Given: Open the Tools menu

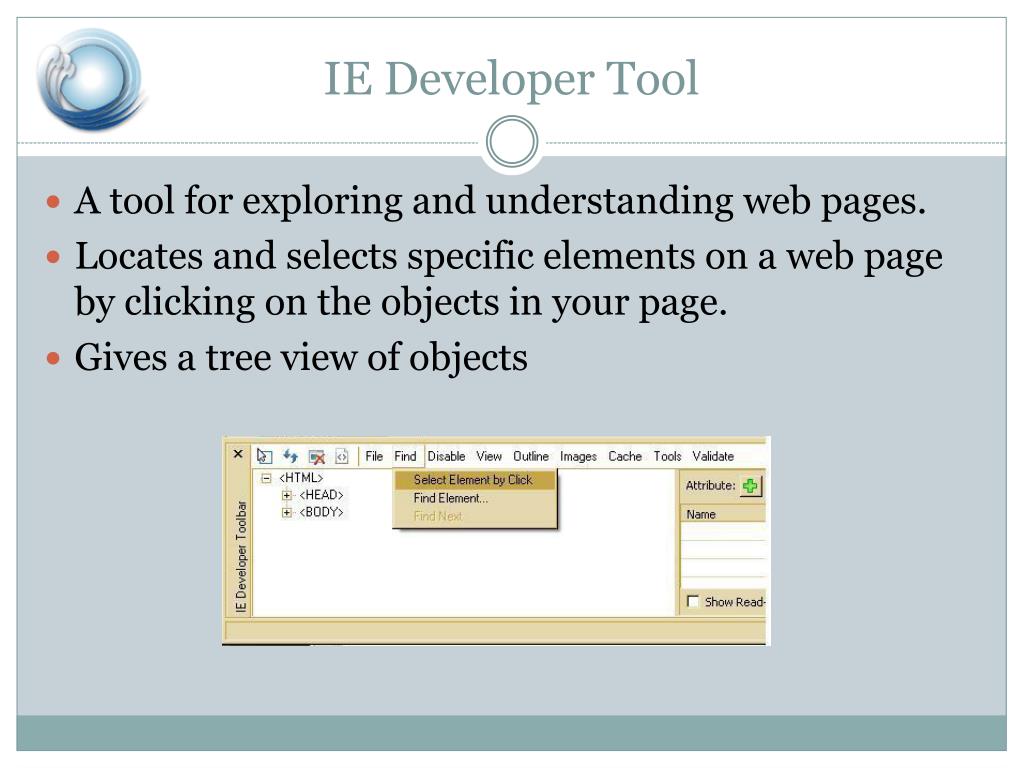Looking at the screenshot, I should tap(667, 456).
